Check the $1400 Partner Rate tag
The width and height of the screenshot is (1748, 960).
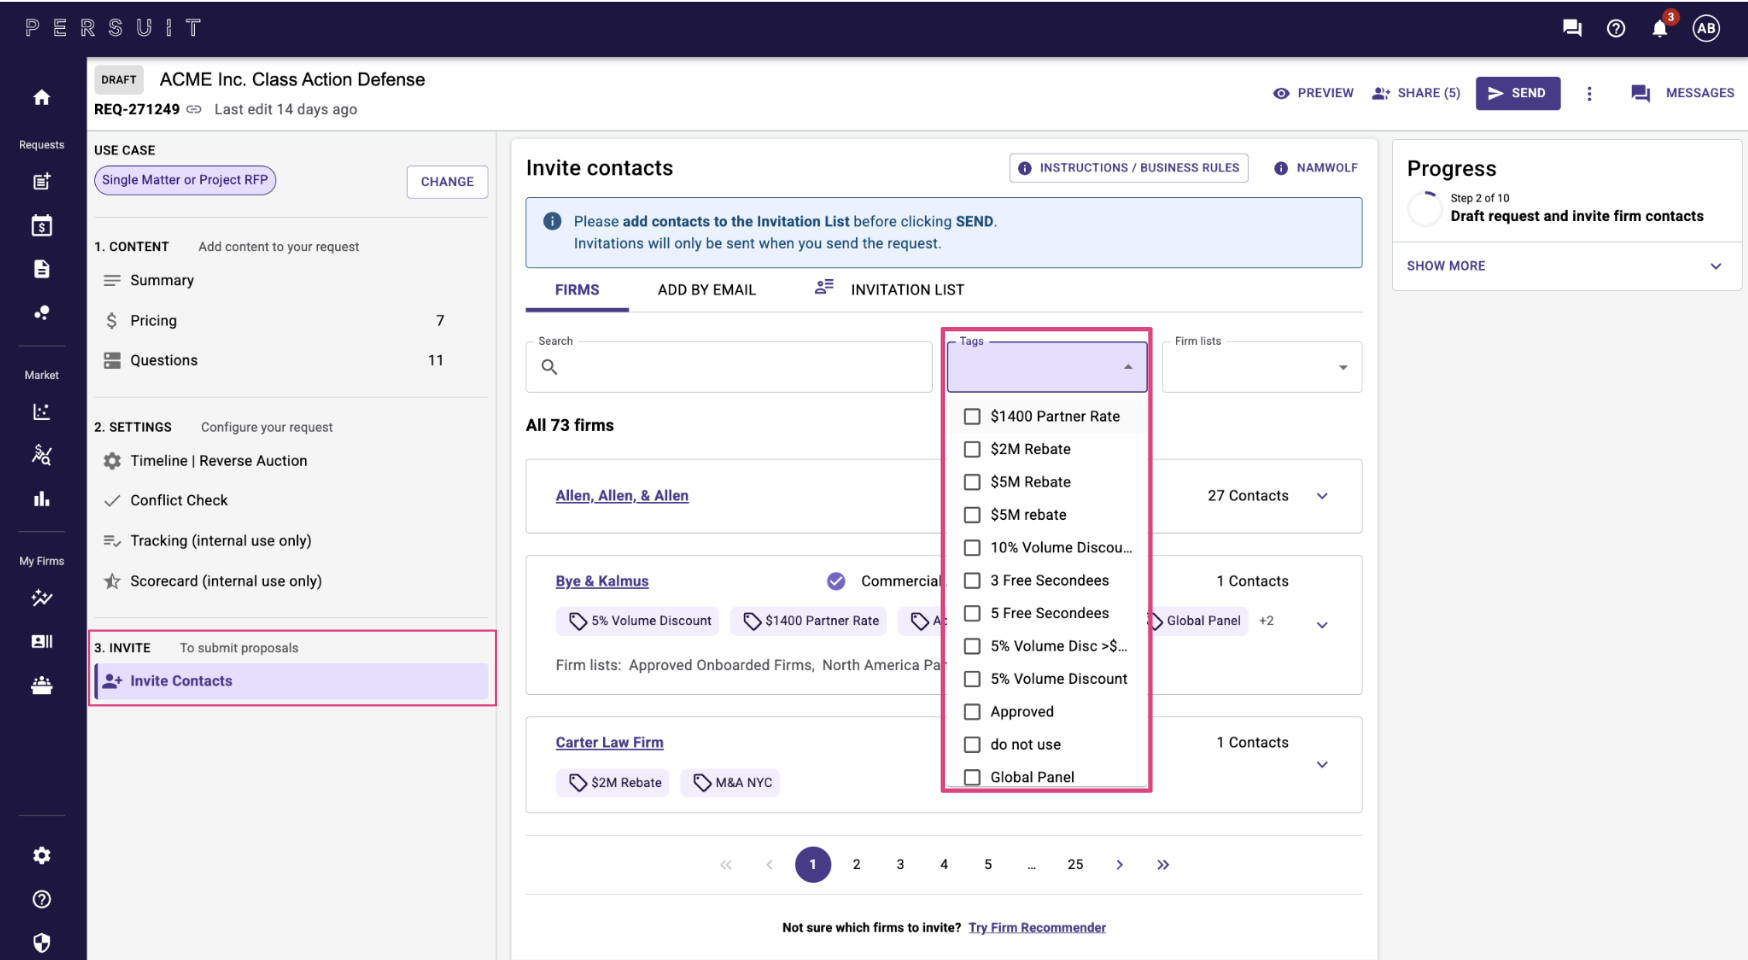point(971,416)
